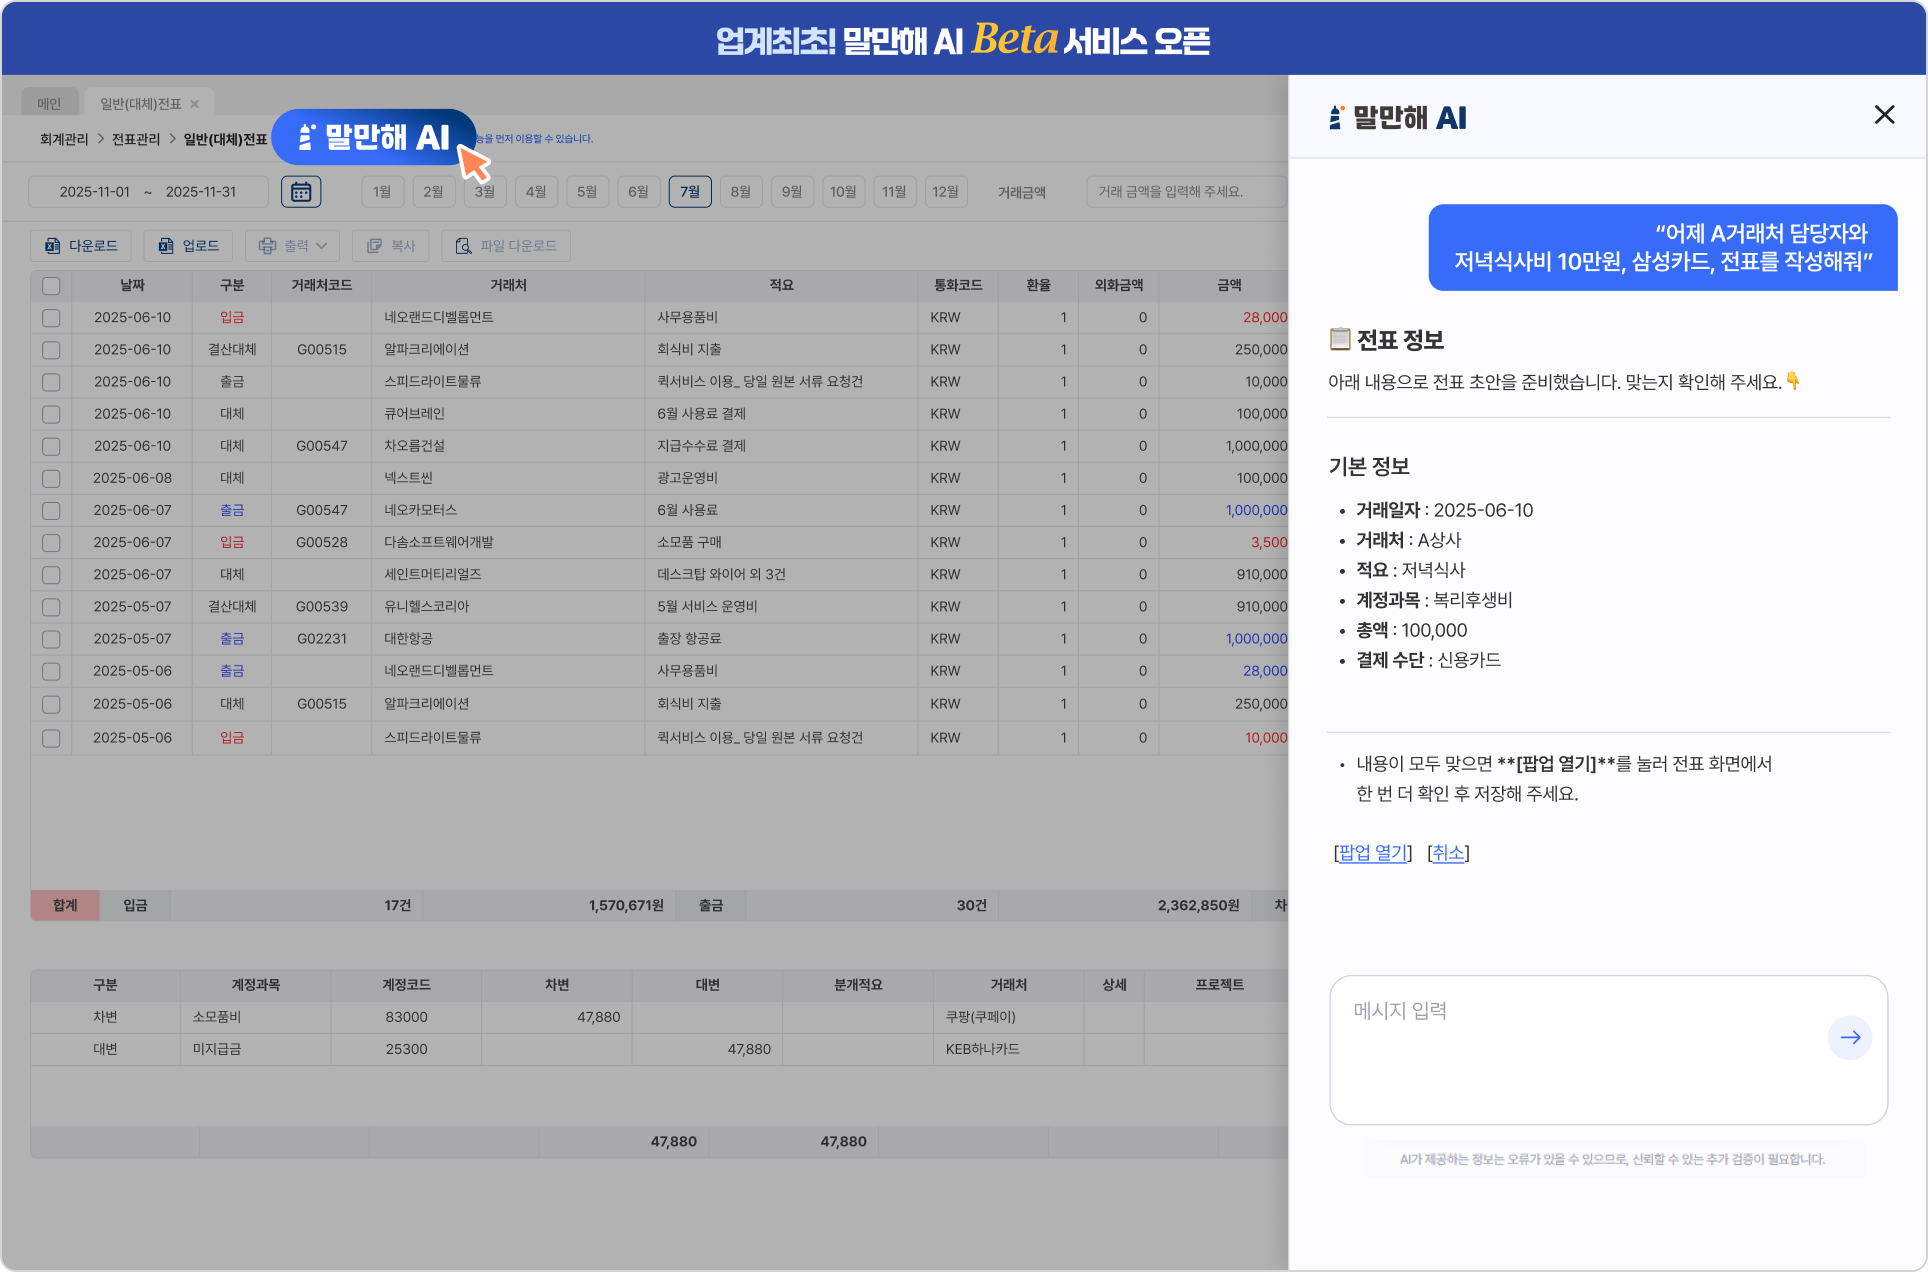This screenshot has width=1928, height=1272.
Task: Switch to the 메인 tab
Action: [49, 103]
